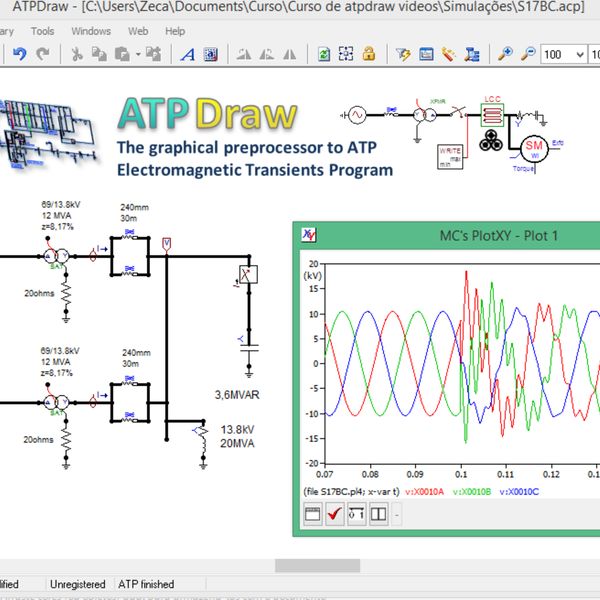Select the upper current probe after transformer

(93, 255)
